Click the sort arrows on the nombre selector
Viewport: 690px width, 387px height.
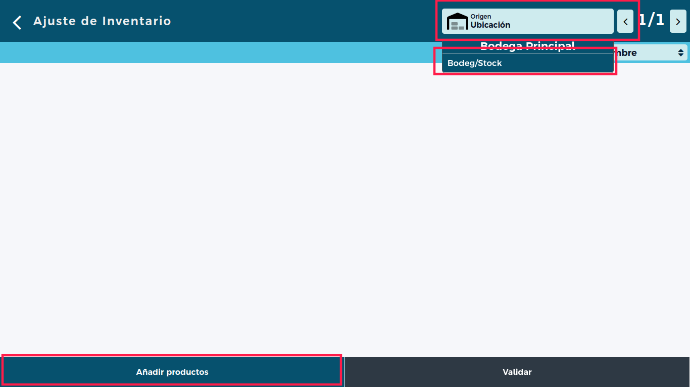(x=681, y=53)
